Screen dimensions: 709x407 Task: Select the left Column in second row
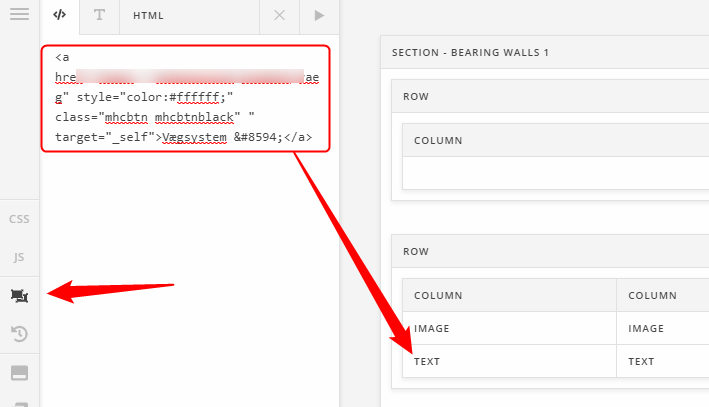[x=438, y=296]
